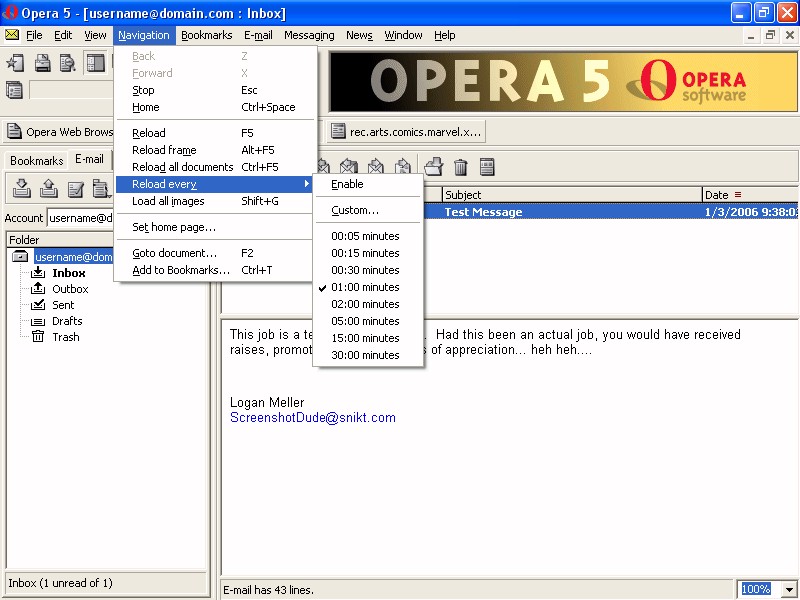Click the Outbox folder icon
800x600 pixels.
click(x=38, y=289)
